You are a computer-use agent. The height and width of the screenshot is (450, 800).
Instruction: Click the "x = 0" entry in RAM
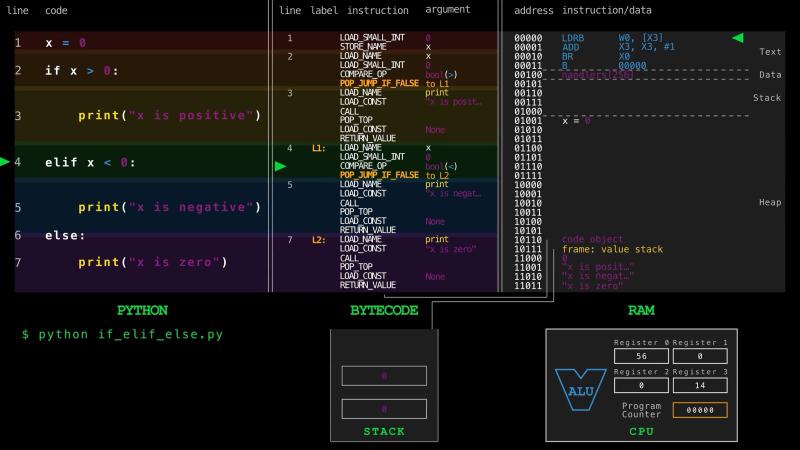(x=576, y=121)
